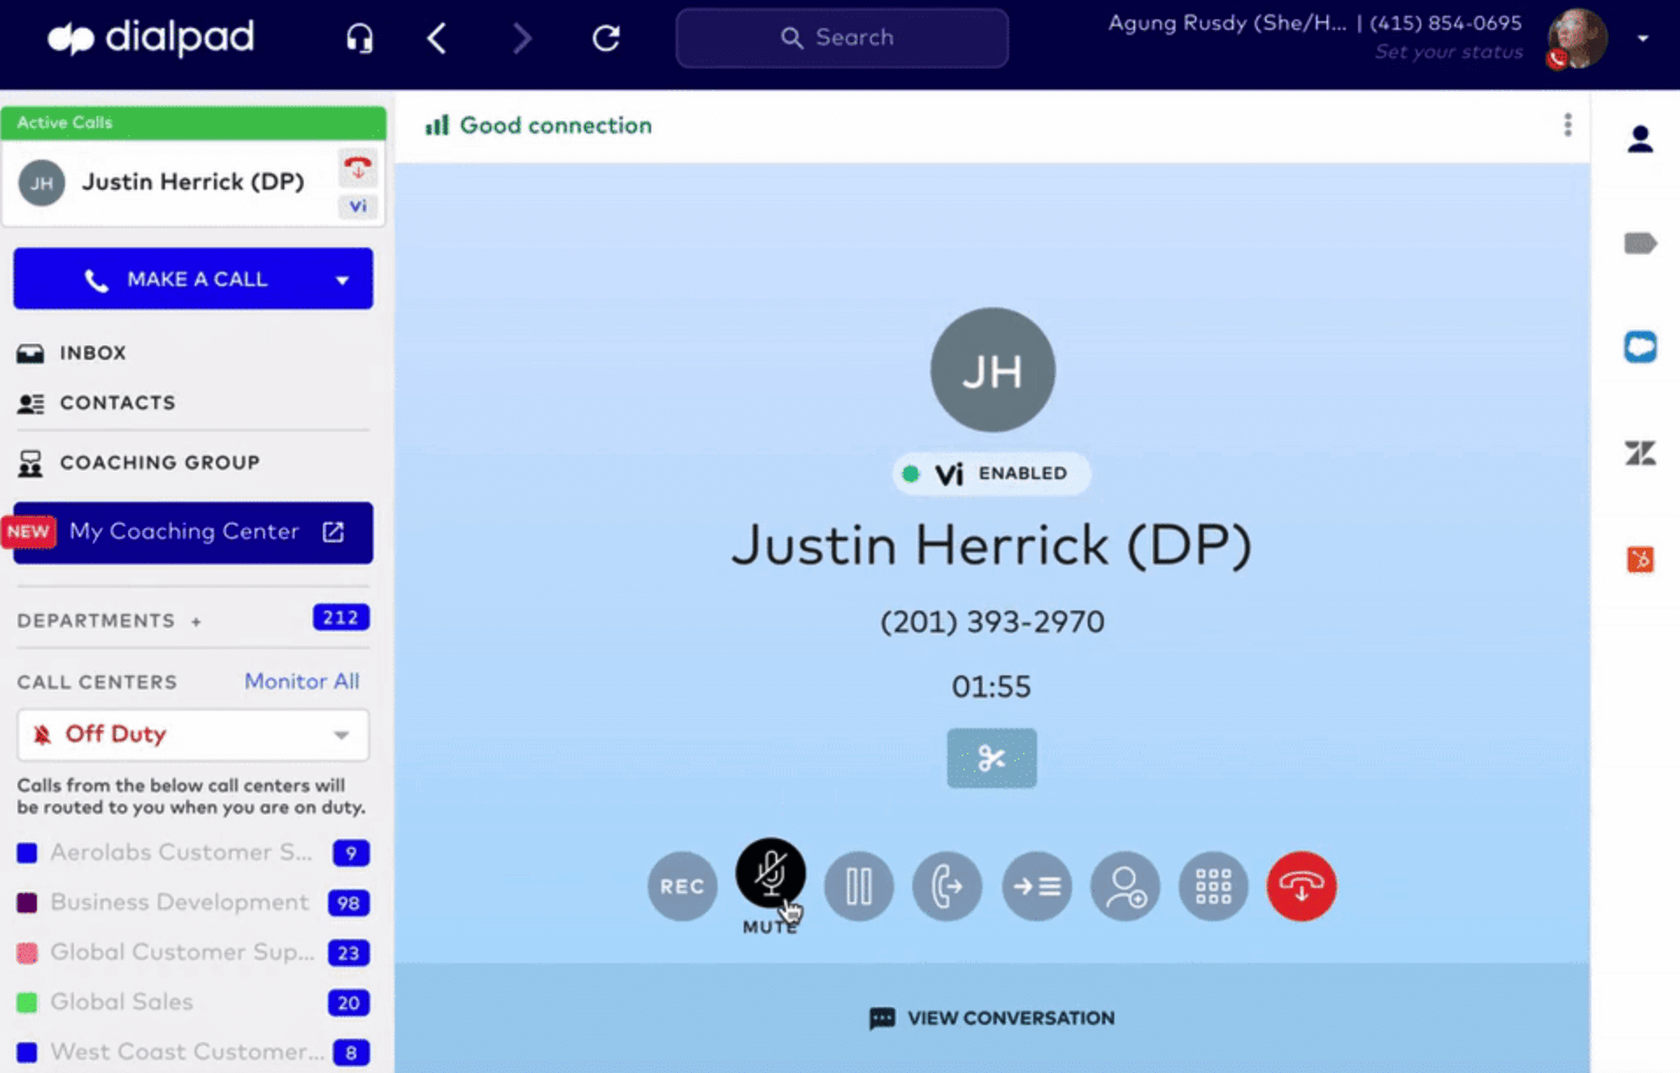Screen dimensions: 1680x1073
Task: Click the DEPARTMENTS 212 badge
Action: click(x=341, y=618)
